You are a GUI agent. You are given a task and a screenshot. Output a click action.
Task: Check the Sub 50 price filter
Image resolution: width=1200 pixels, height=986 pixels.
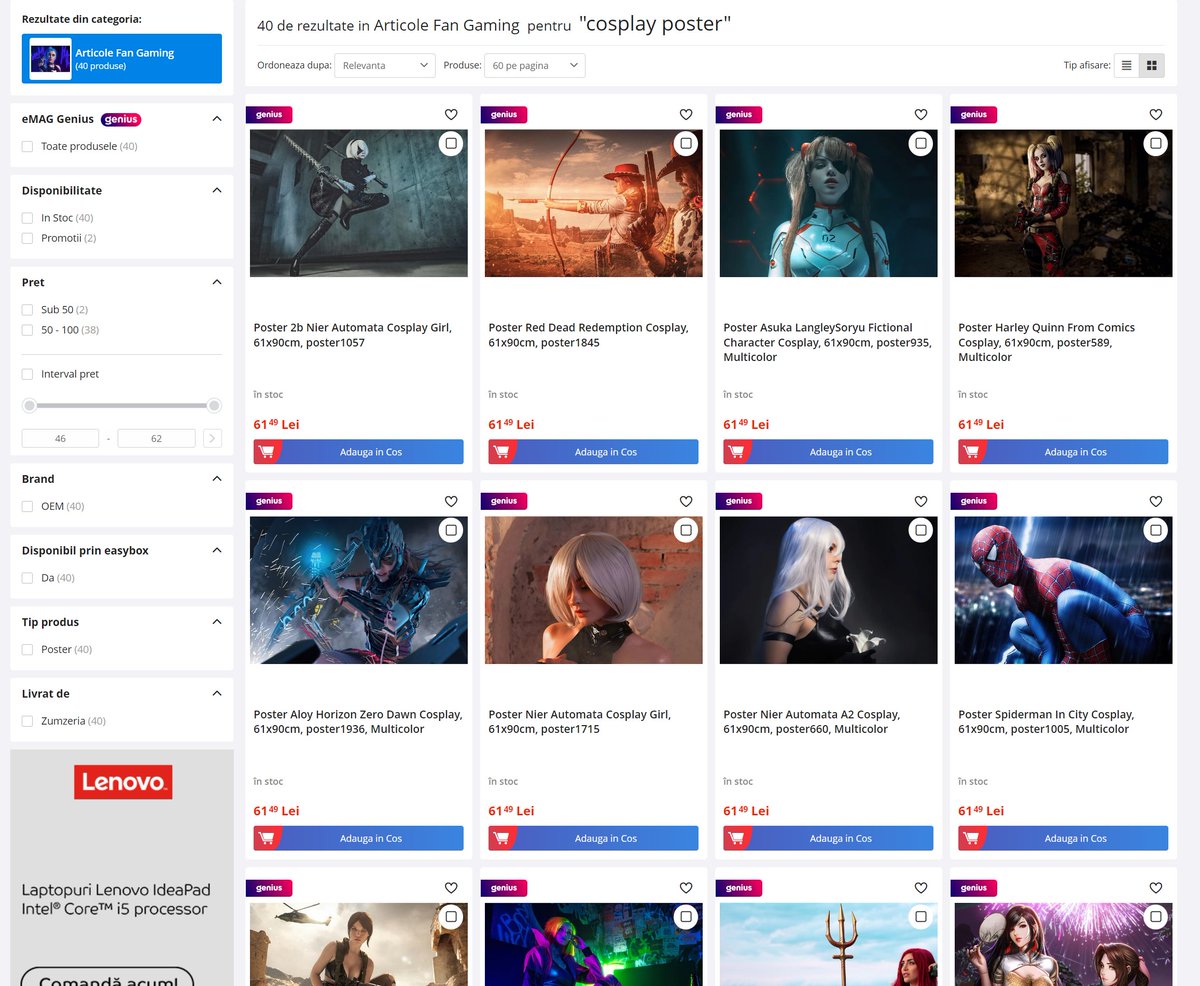[x=28, y=310]
